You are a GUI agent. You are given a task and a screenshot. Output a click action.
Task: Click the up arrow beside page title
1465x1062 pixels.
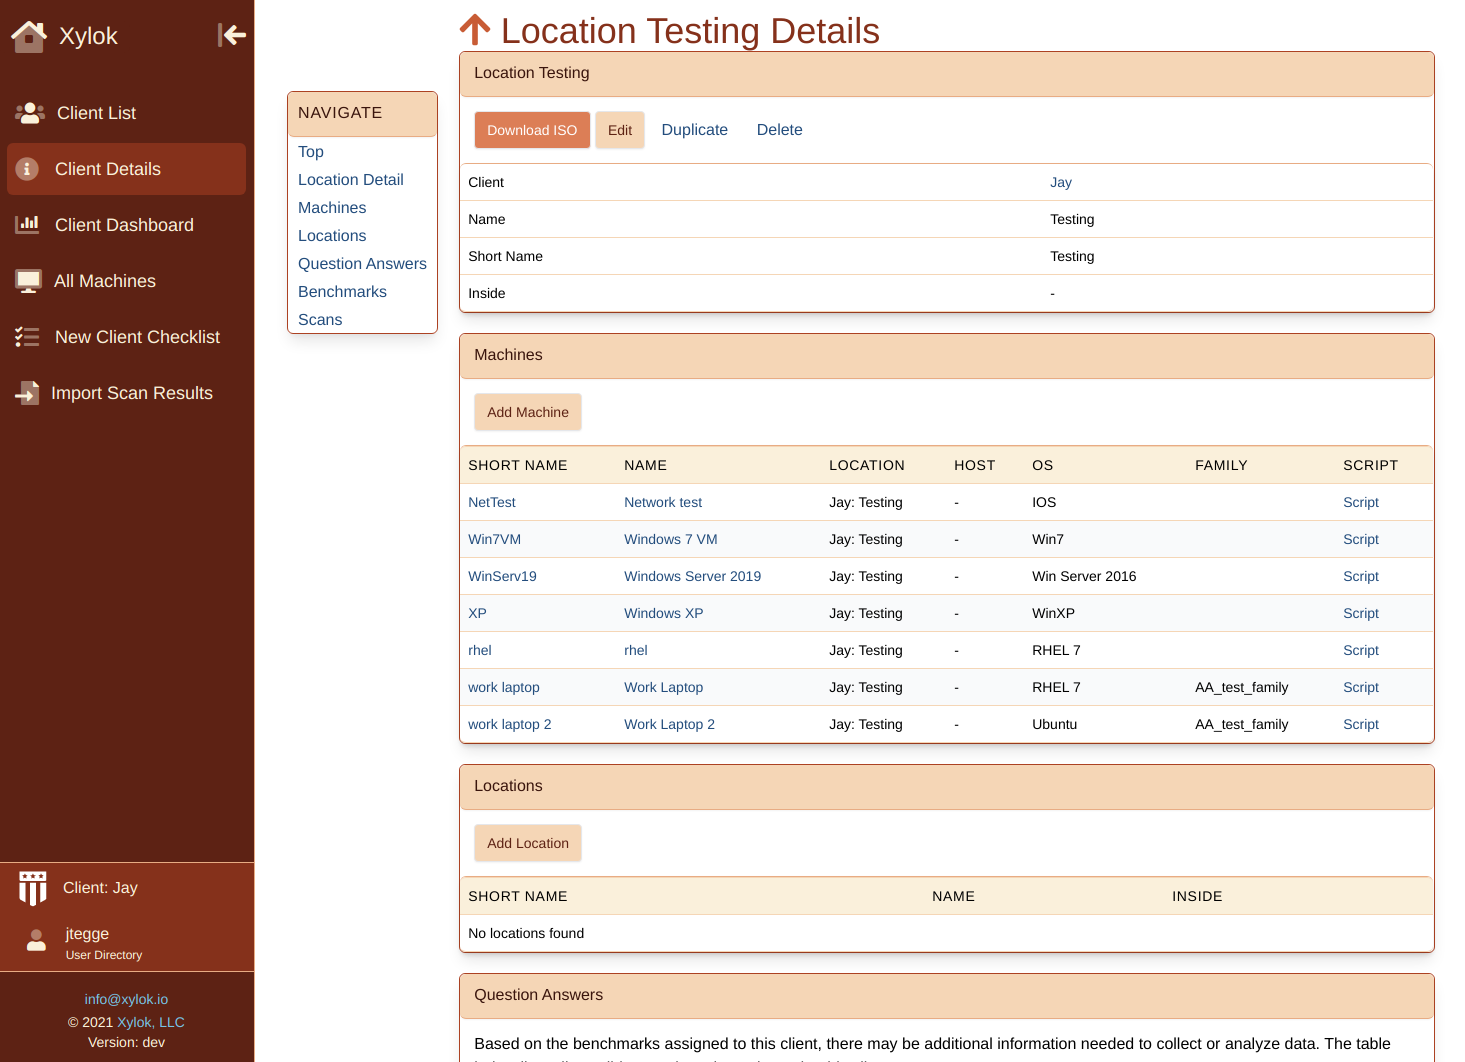click(475, 30)
